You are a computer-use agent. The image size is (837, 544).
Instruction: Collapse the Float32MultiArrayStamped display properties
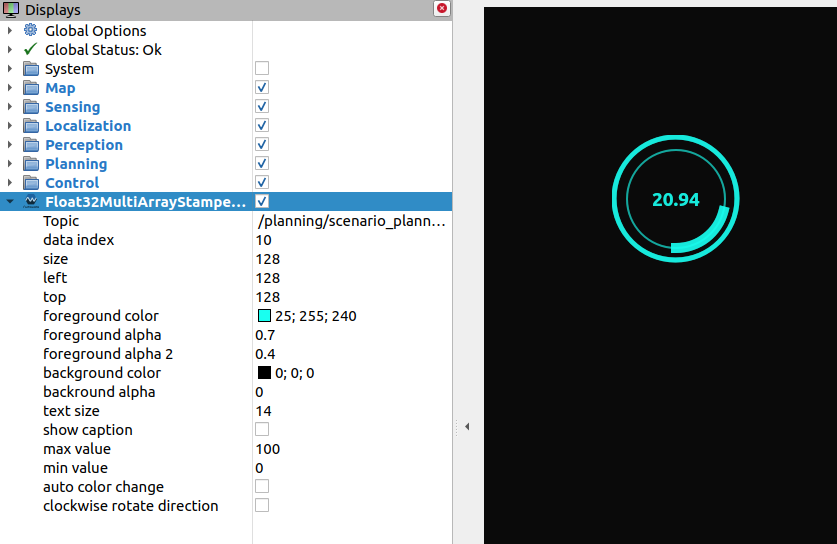(x=10, y=202)
